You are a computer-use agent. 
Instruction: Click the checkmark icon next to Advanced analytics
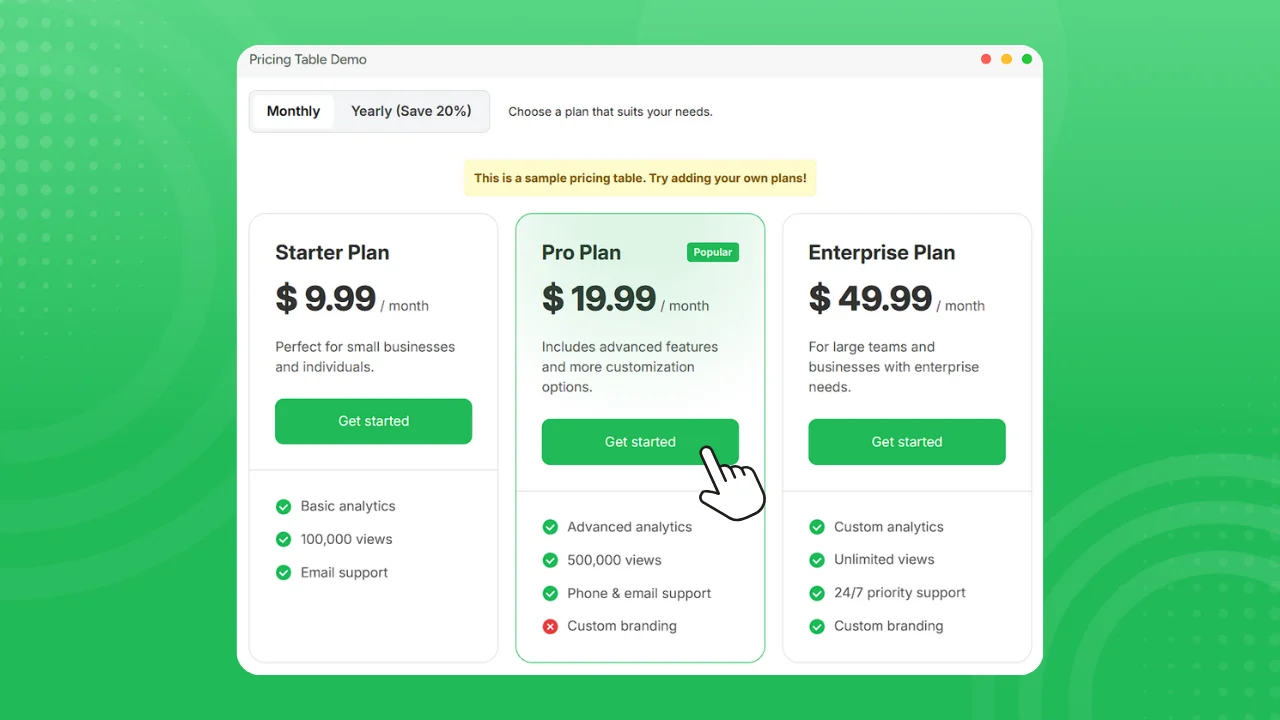pyautogui.click(x=550, y=527)
